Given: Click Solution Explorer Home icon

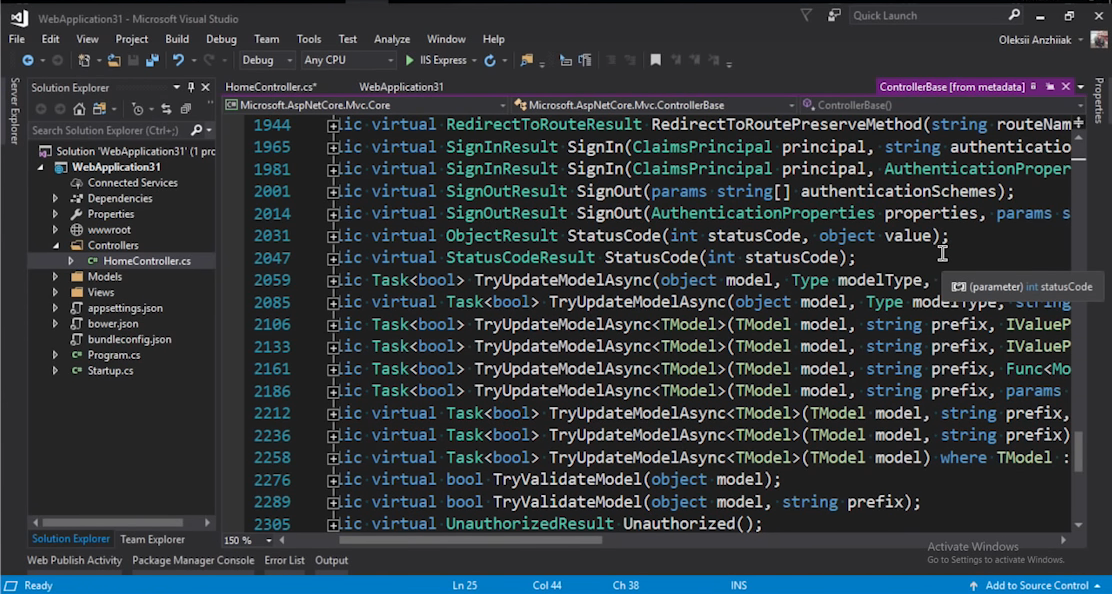Looking at the screenshot, I should (x=79, y=109).
